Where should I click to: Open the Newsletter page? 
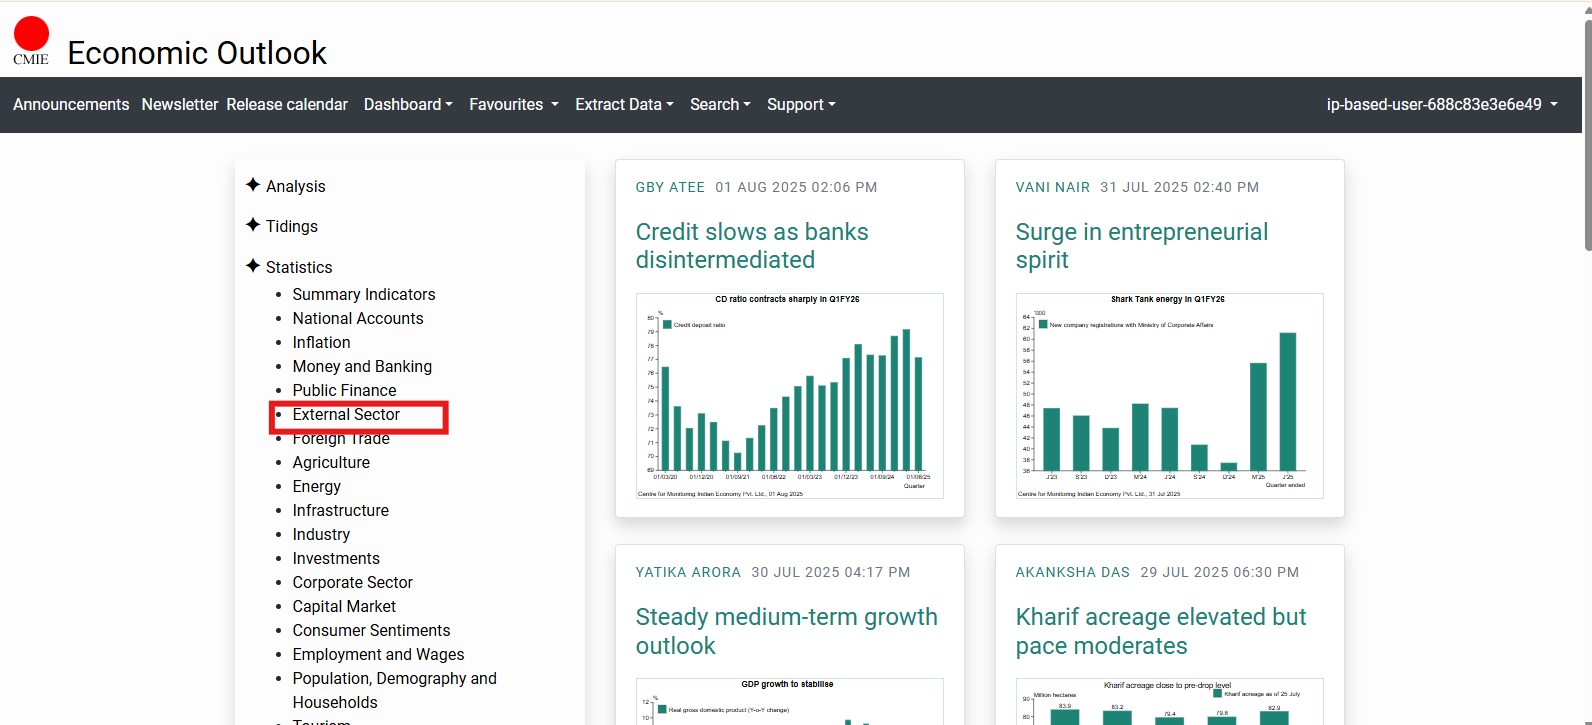(x=180, y=105)
